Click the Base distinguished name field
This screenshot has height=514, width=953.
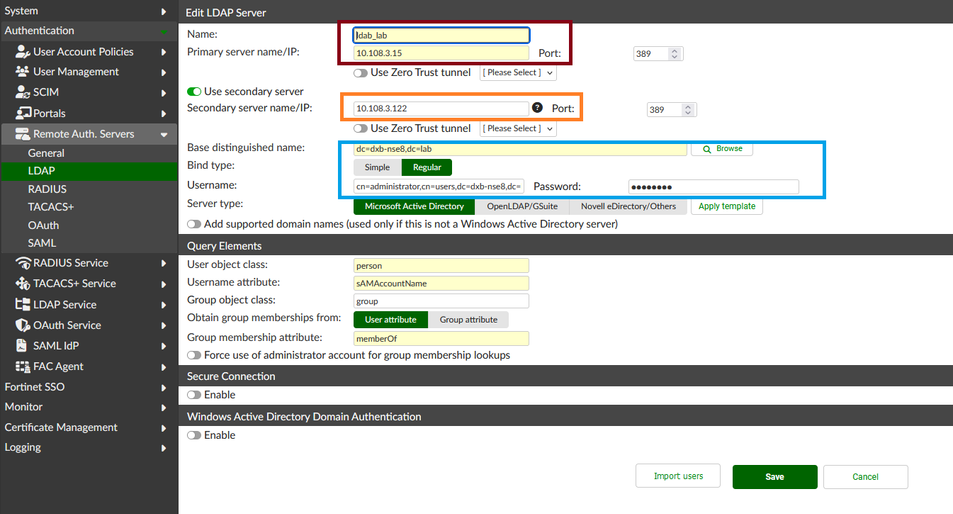click(x=520, y=149)
